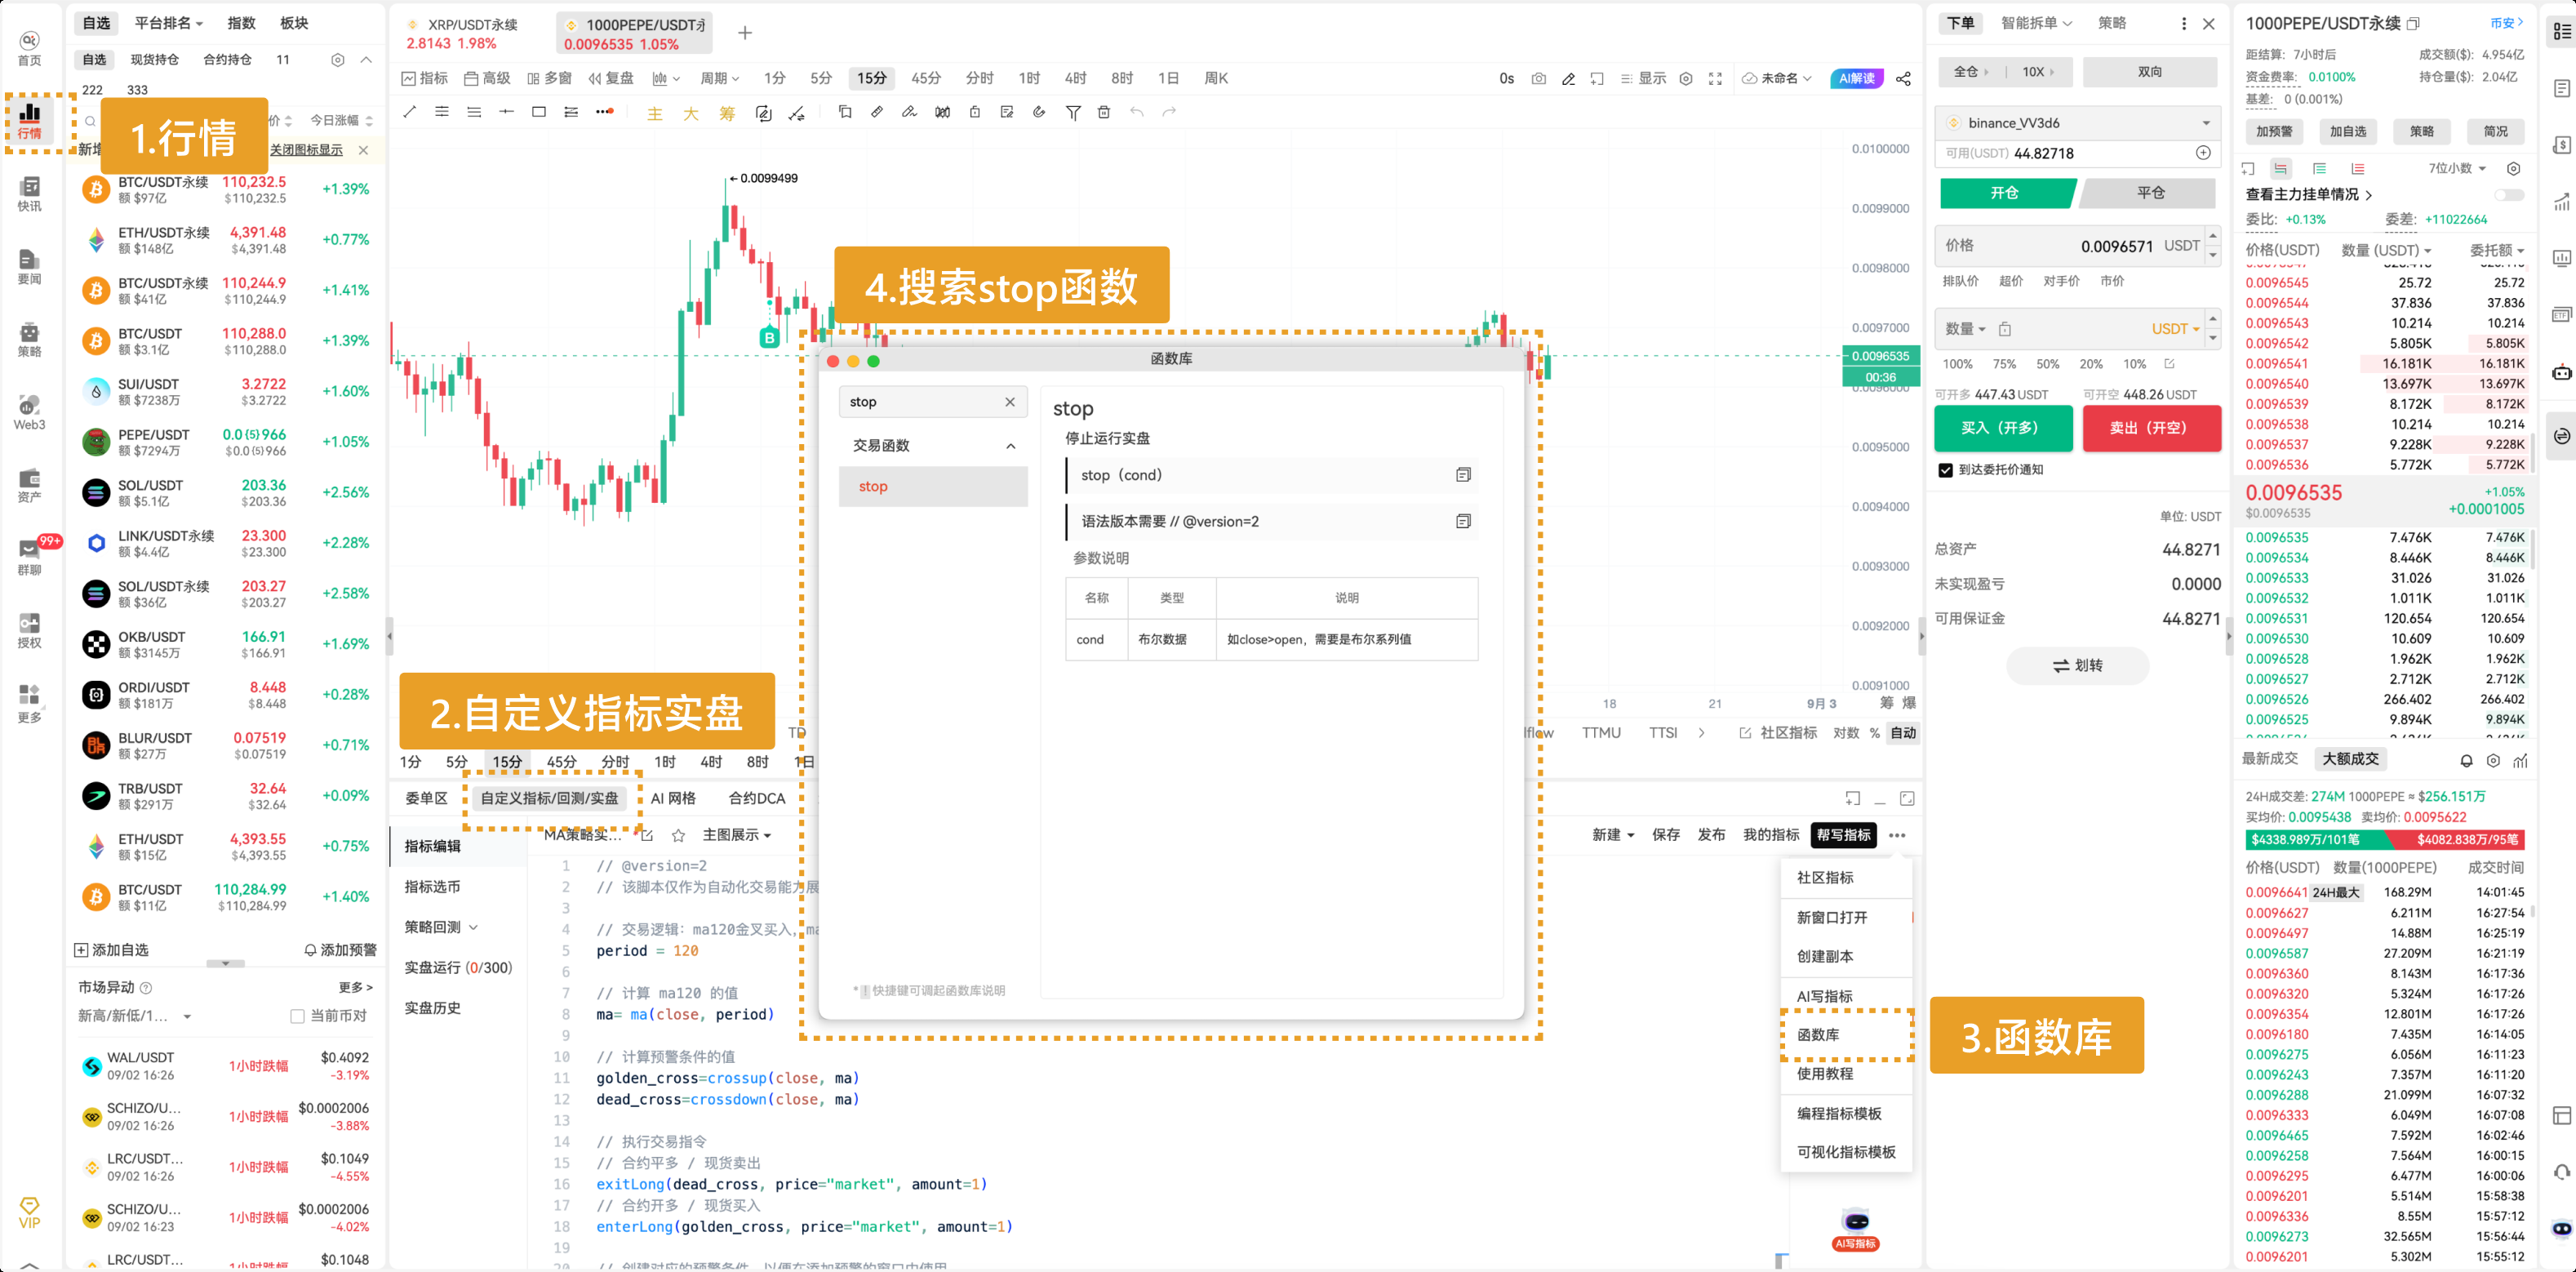Select the stop function list entry
Image resolution: width=2576 pixels, height=1272 pixels.
[x=932, y=487]
